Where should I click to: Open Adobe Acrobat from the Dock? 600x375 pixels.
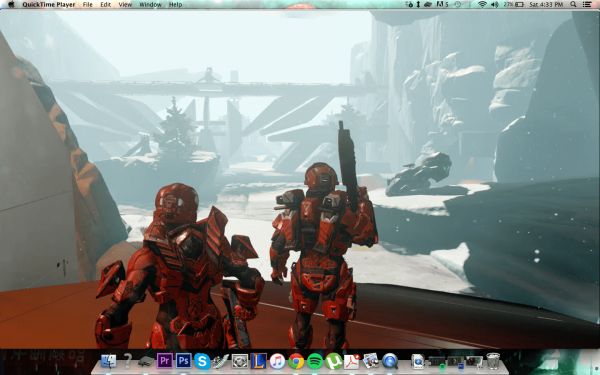click(x=352, y=361)
